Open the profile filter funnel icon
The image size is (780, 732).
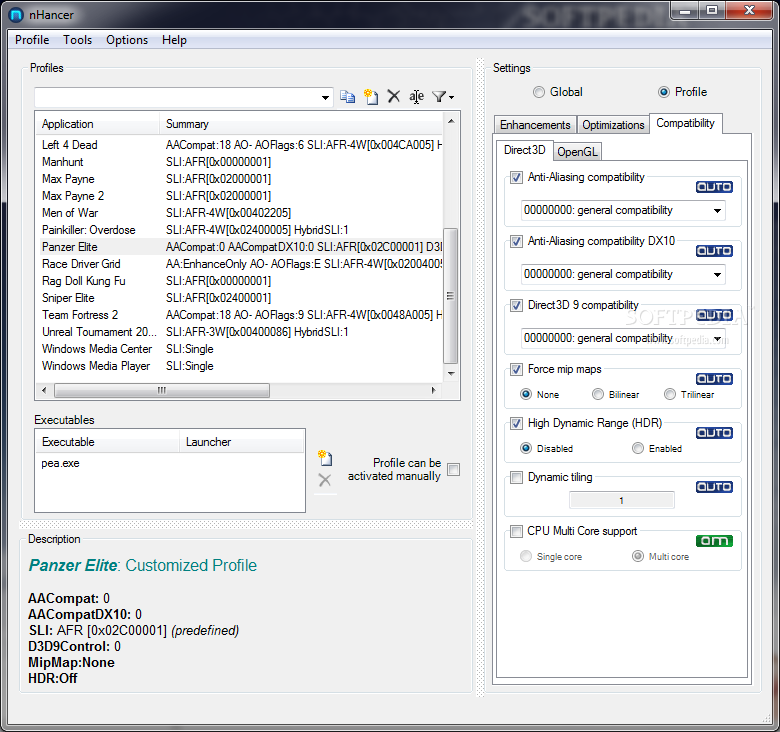click(442, 96)
